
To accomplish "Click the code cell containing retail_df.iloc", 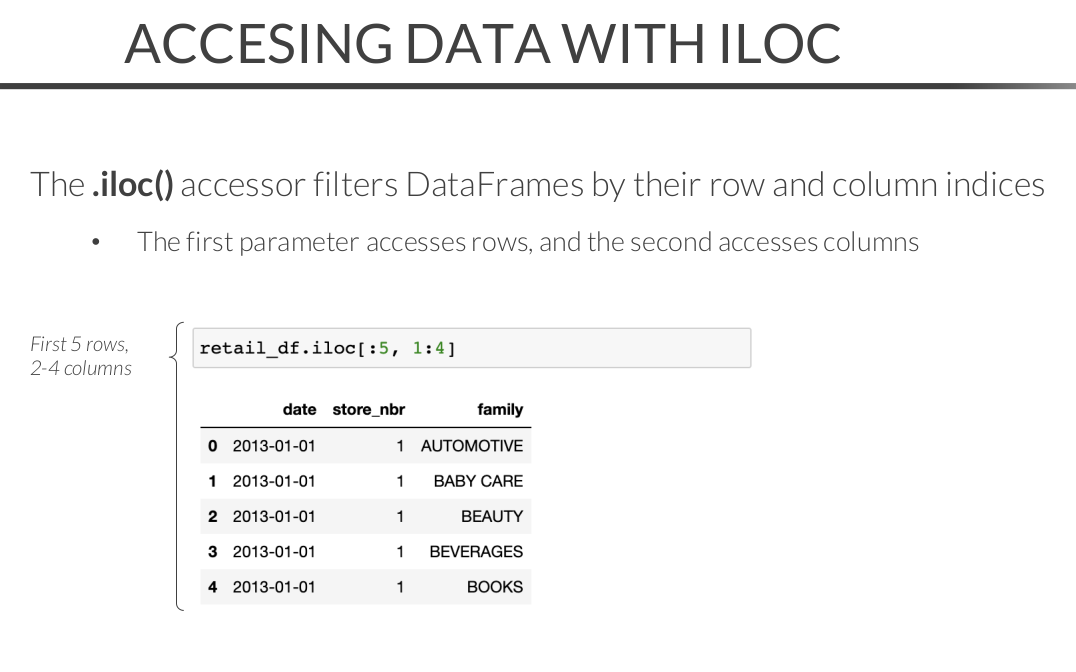I will (x=470, y=348).
